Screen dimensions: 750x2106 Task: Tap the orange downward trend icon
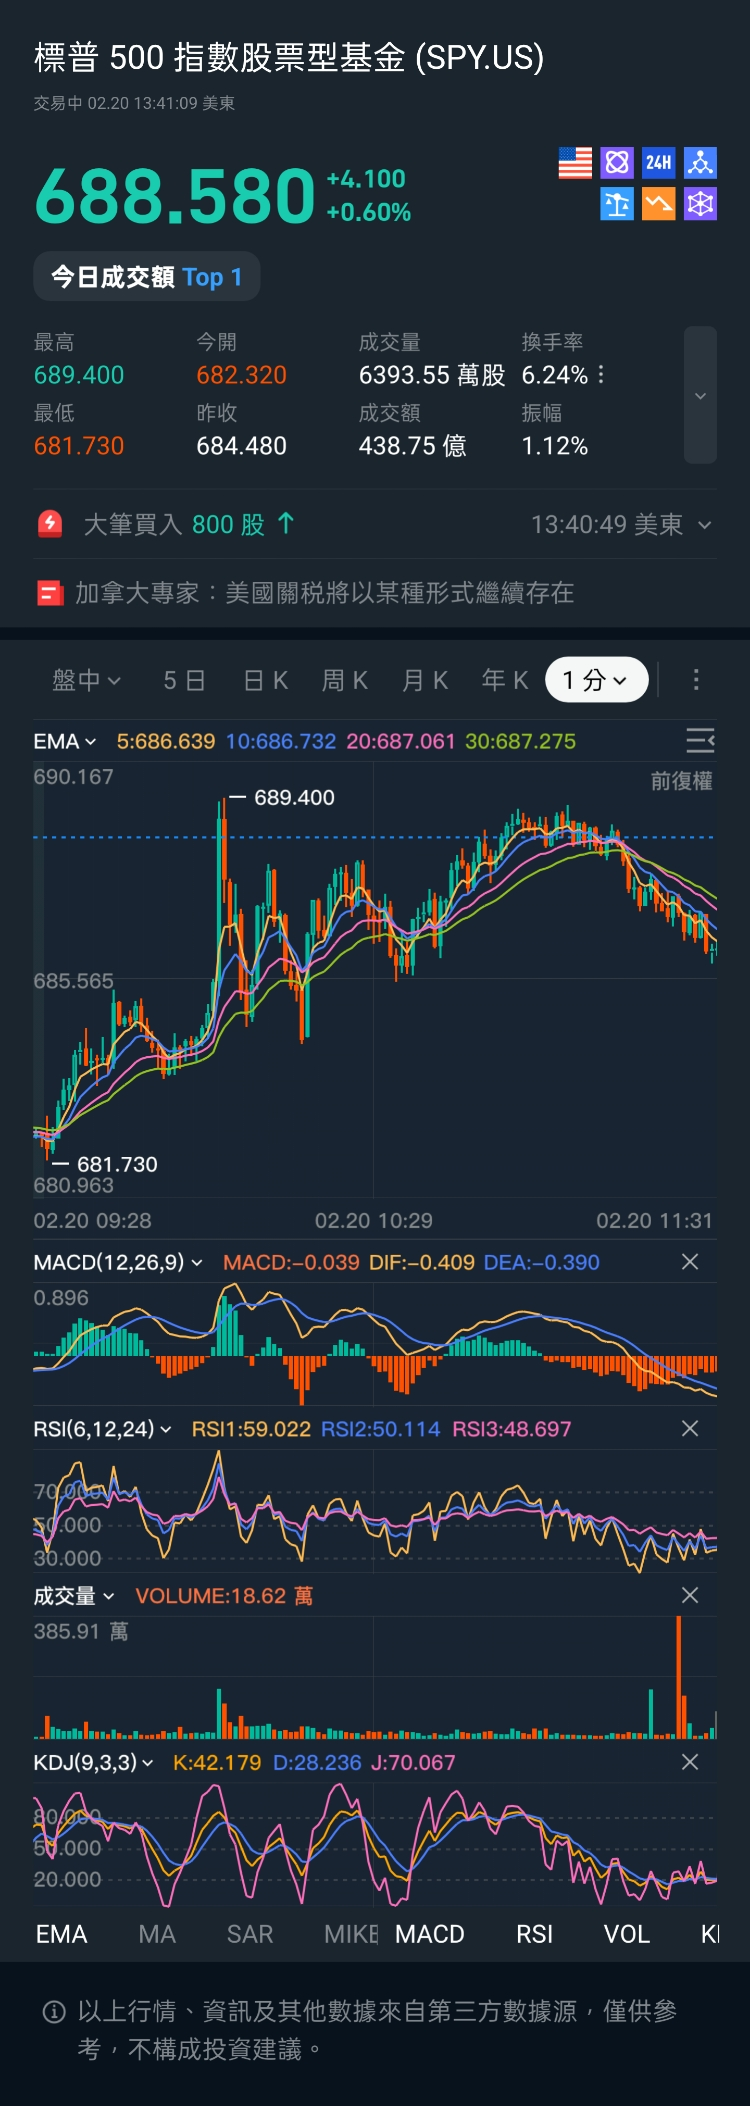658,204
